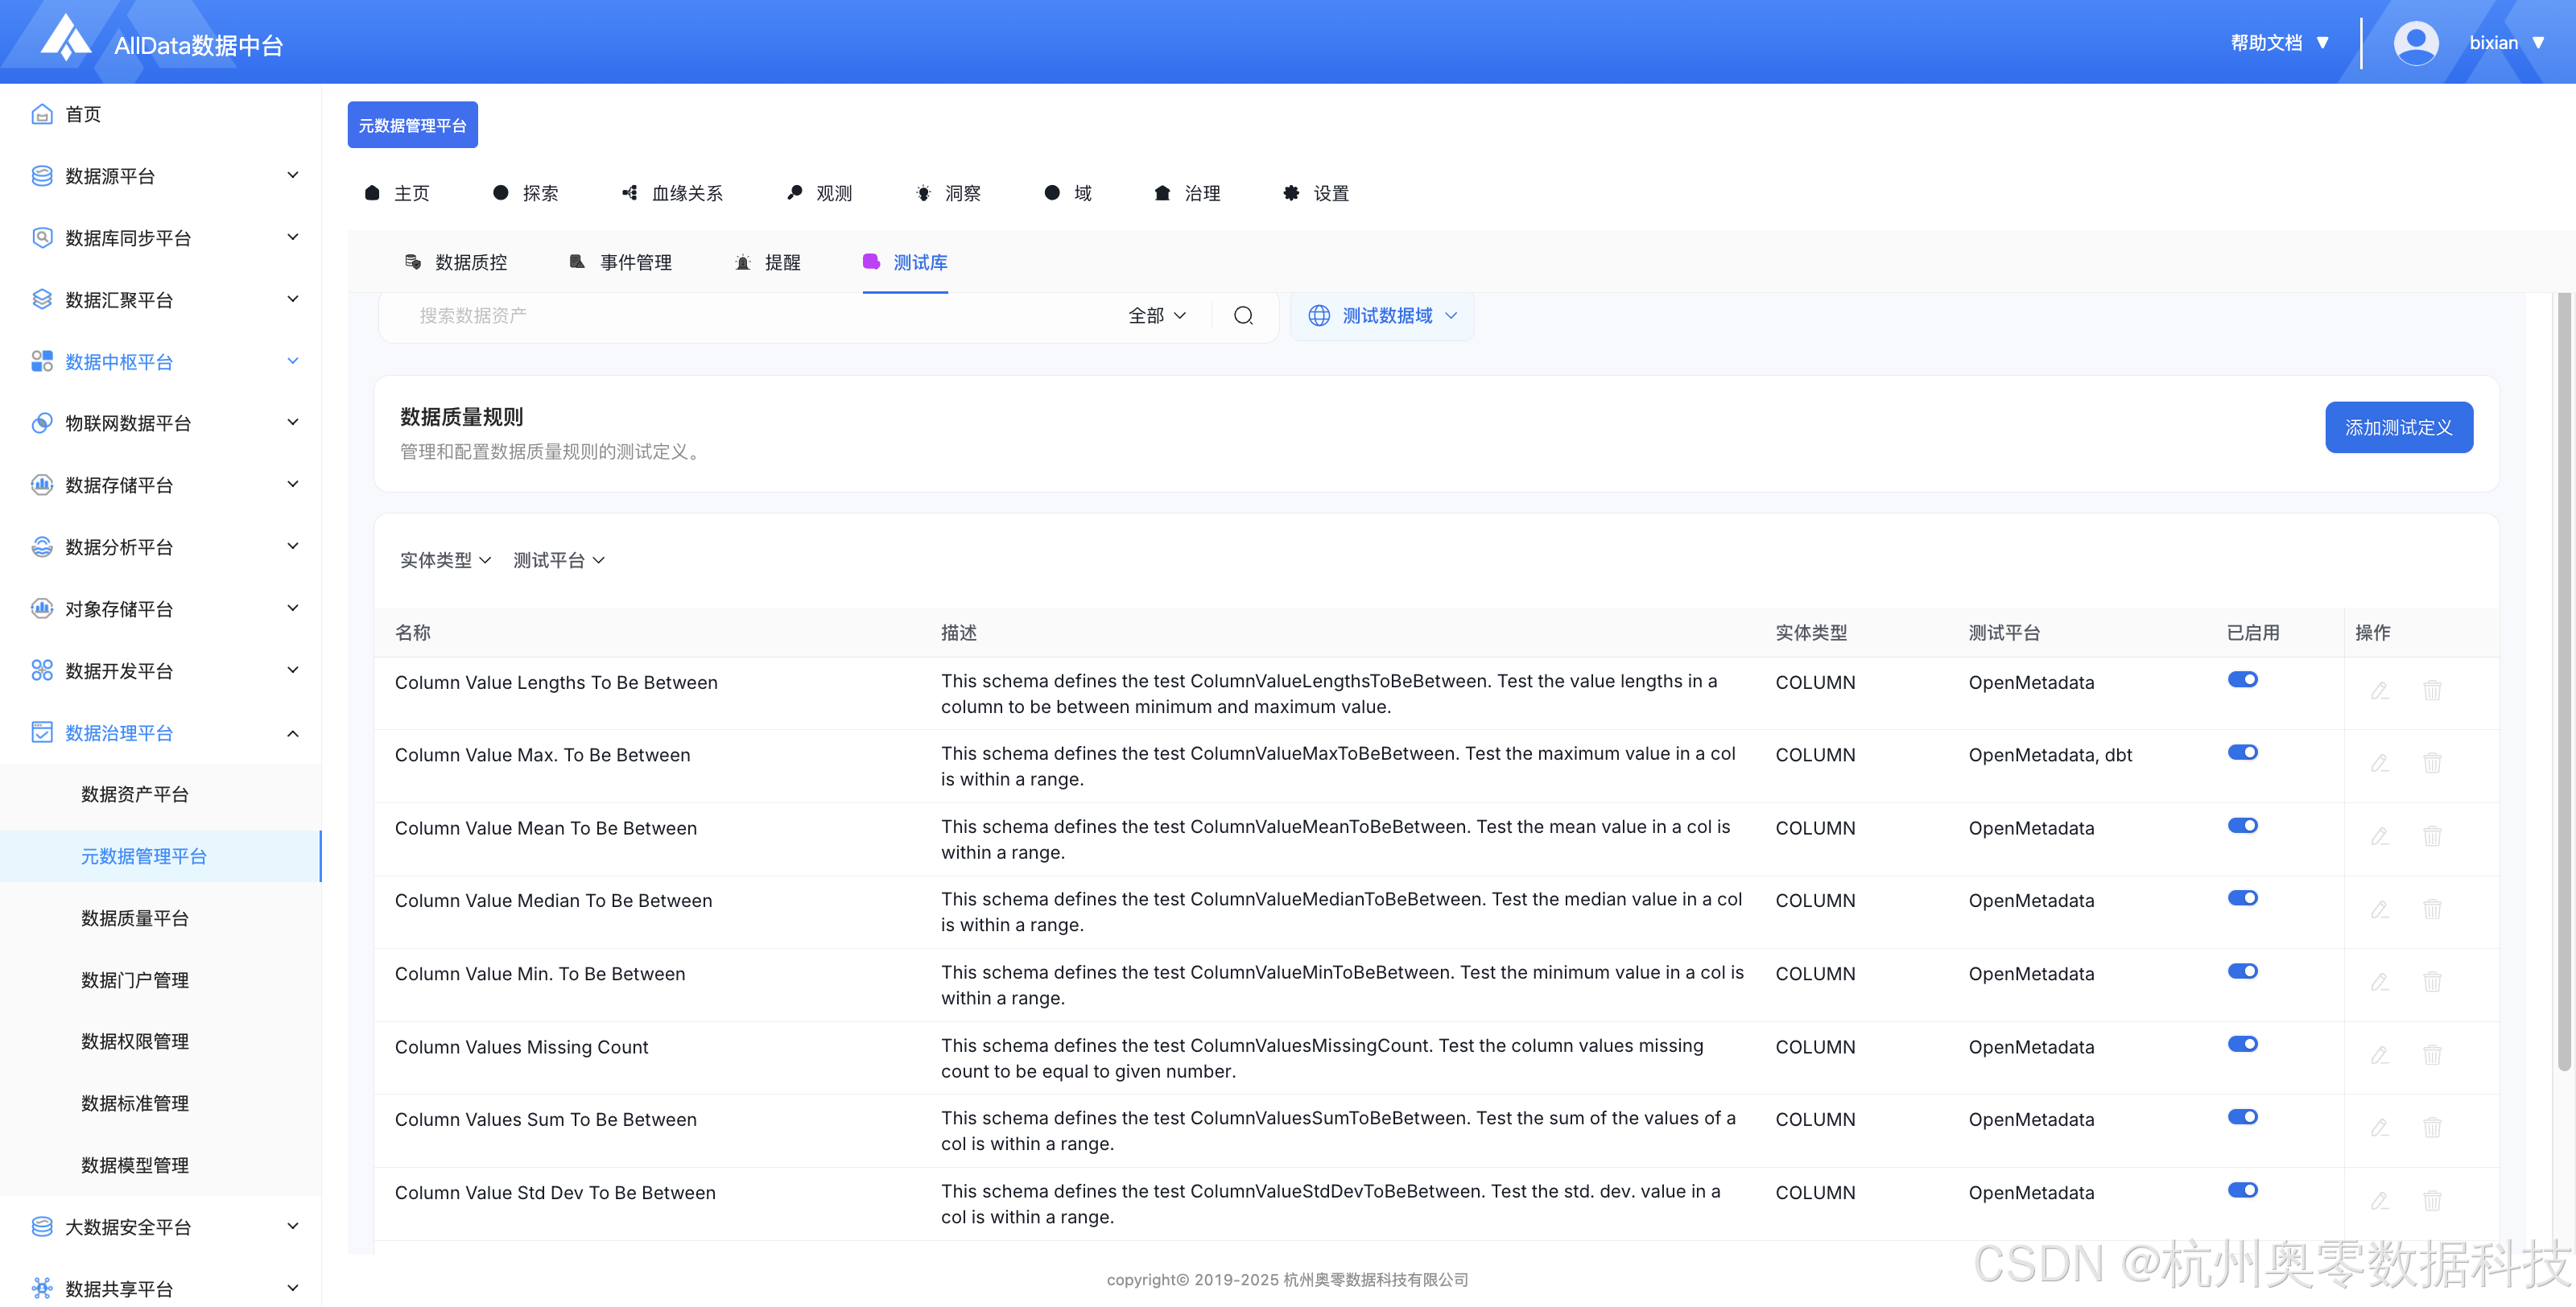The image size is (2576, 1307).
Task: Open the 血缘关系 lineage nav item
Action: [672, 193]
